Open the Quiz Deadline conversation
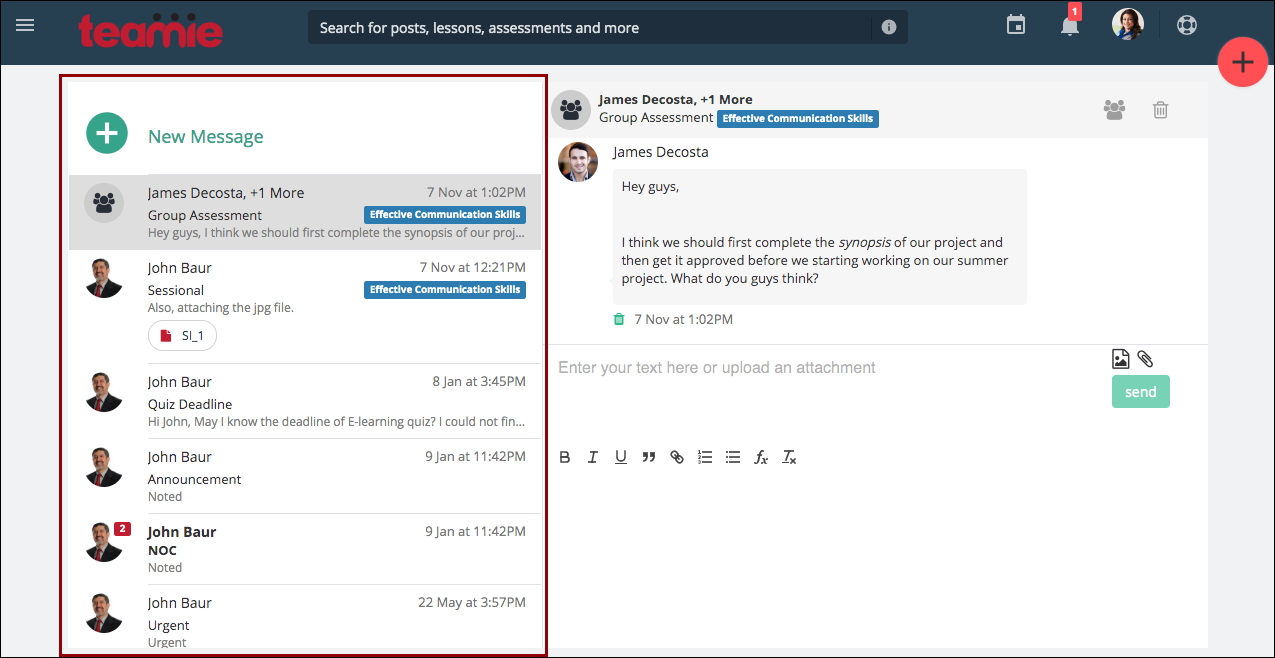 coord(305,401)
